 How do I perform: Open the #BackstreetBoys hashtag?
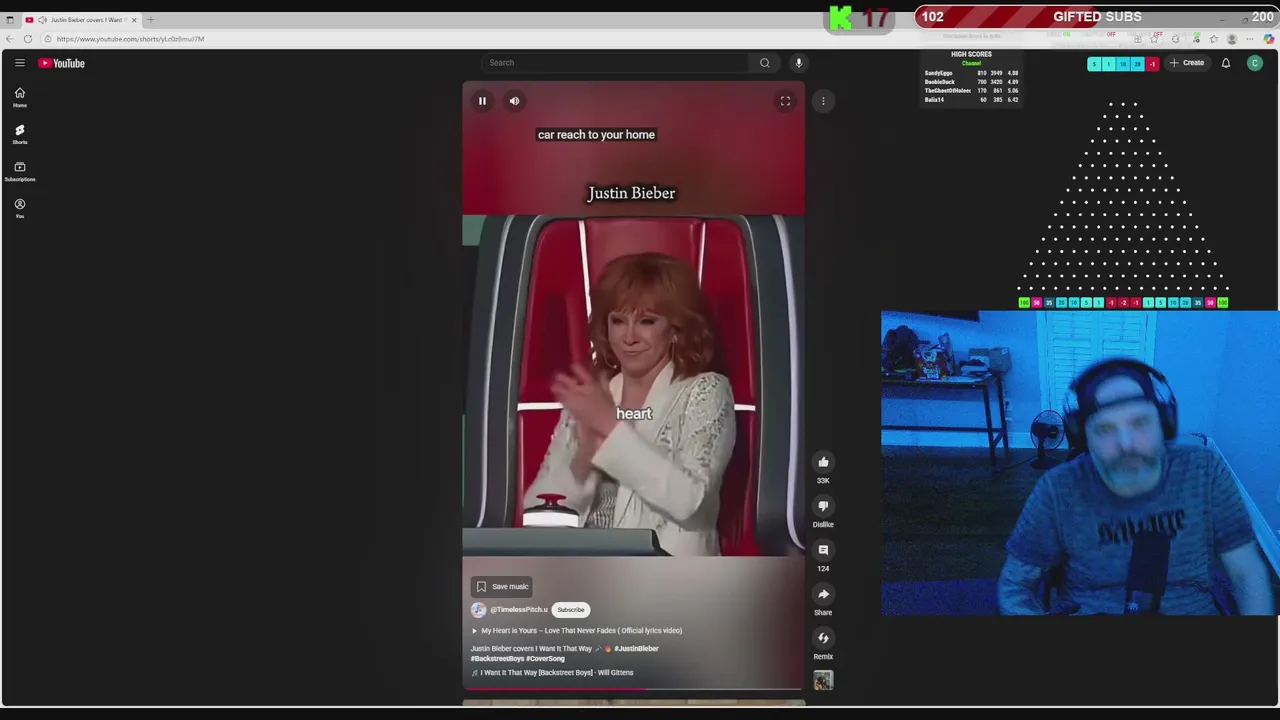pos(497,659)
